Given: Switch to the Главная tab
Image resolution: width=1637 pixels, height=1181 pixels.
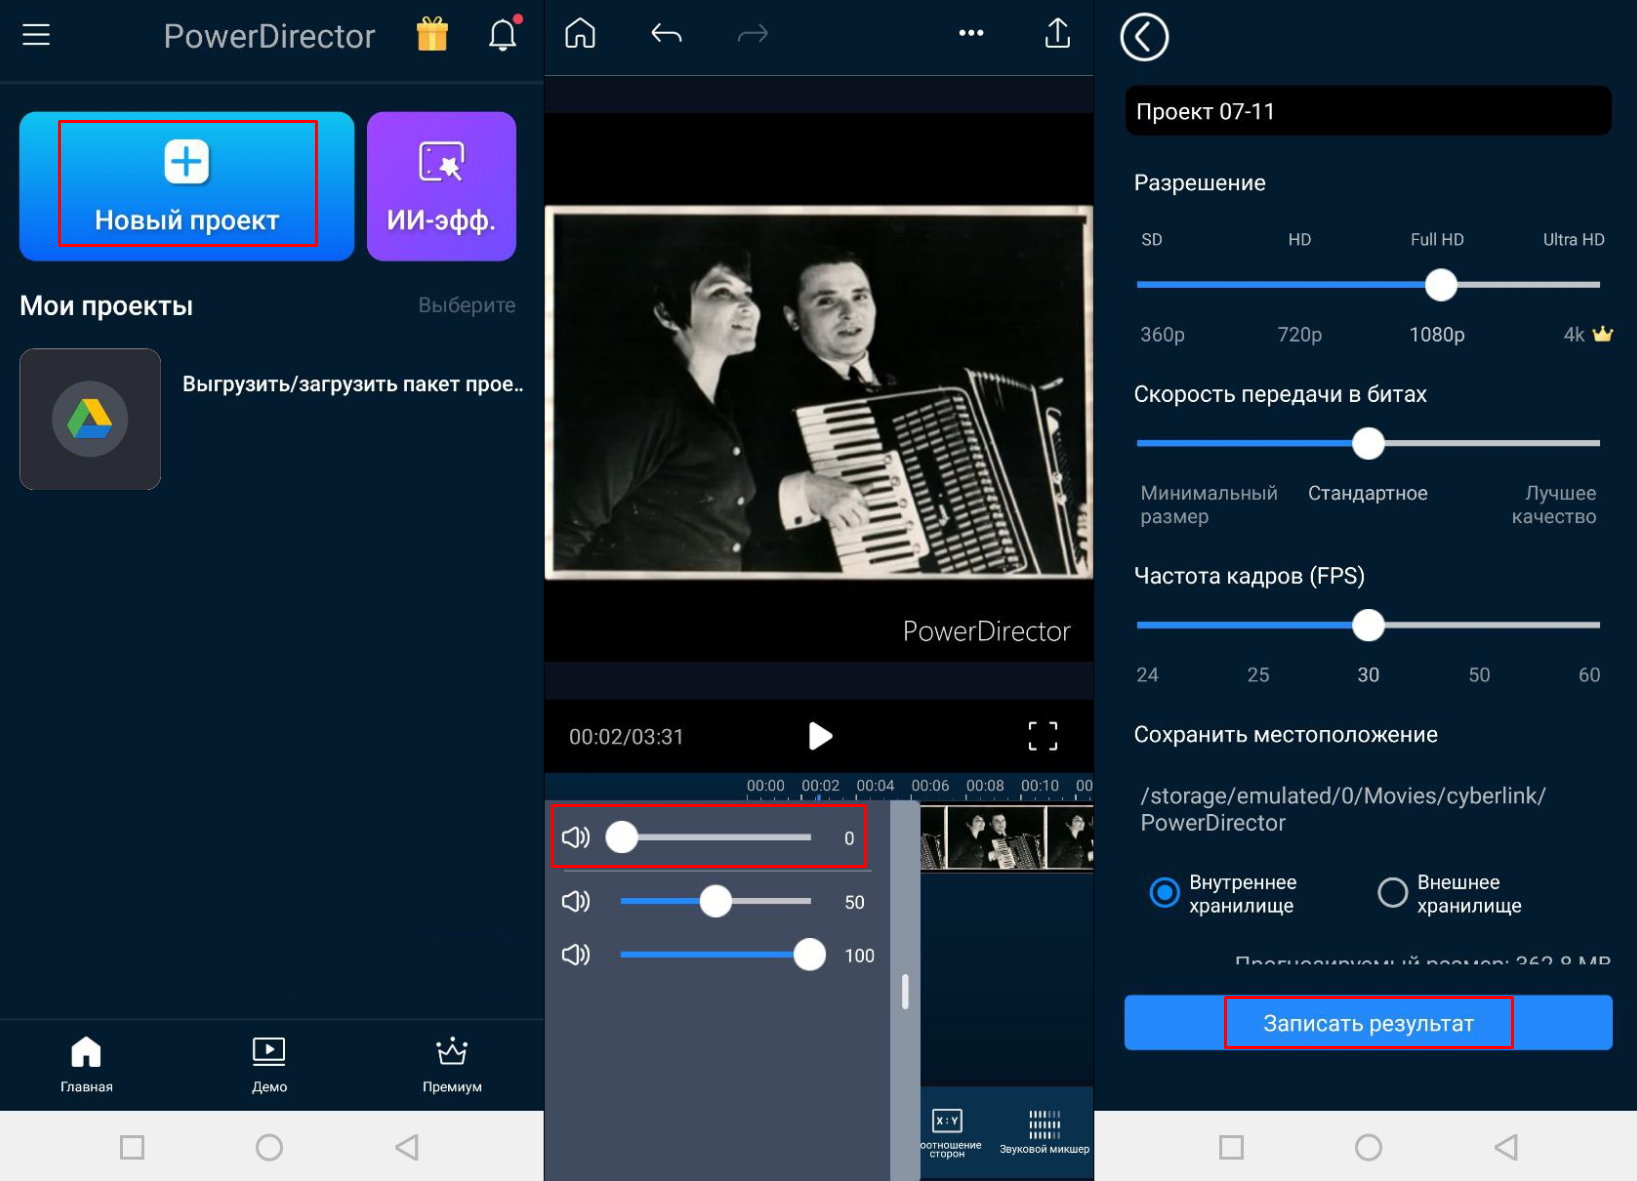Looking at the screenshot, I should [86, 1064].
